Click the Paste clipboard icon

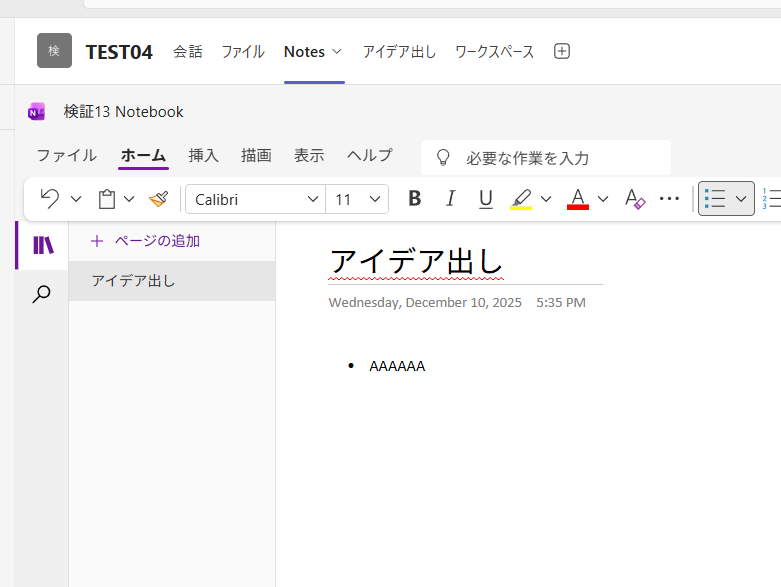pyautogui.click(x=107, y=199)
